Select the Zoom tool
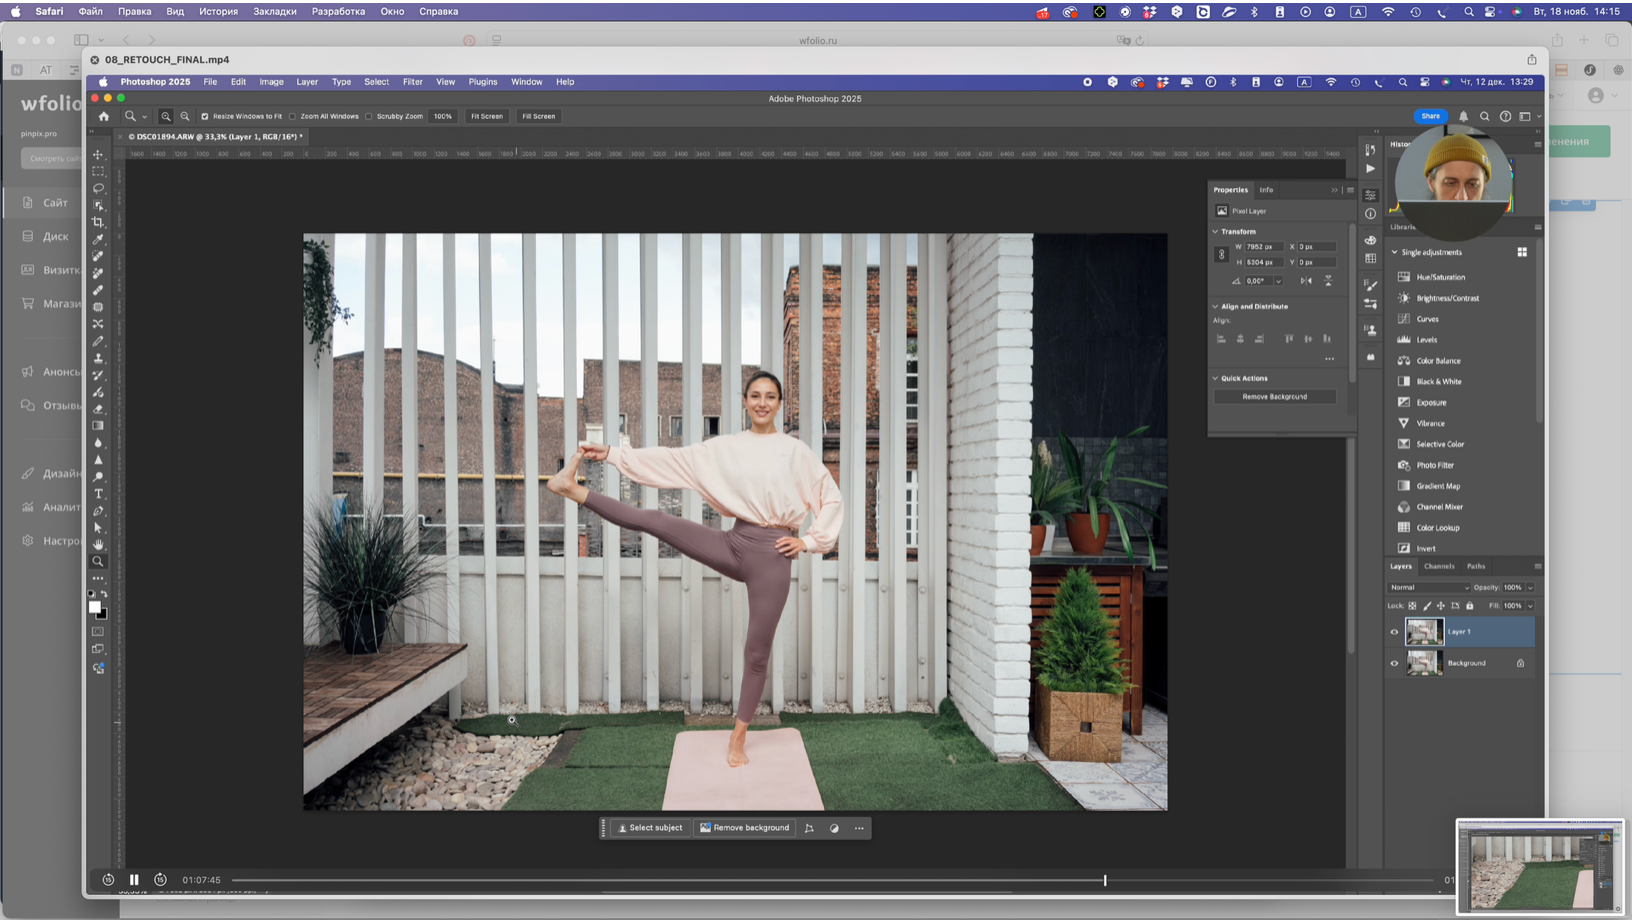 [98, 561]
